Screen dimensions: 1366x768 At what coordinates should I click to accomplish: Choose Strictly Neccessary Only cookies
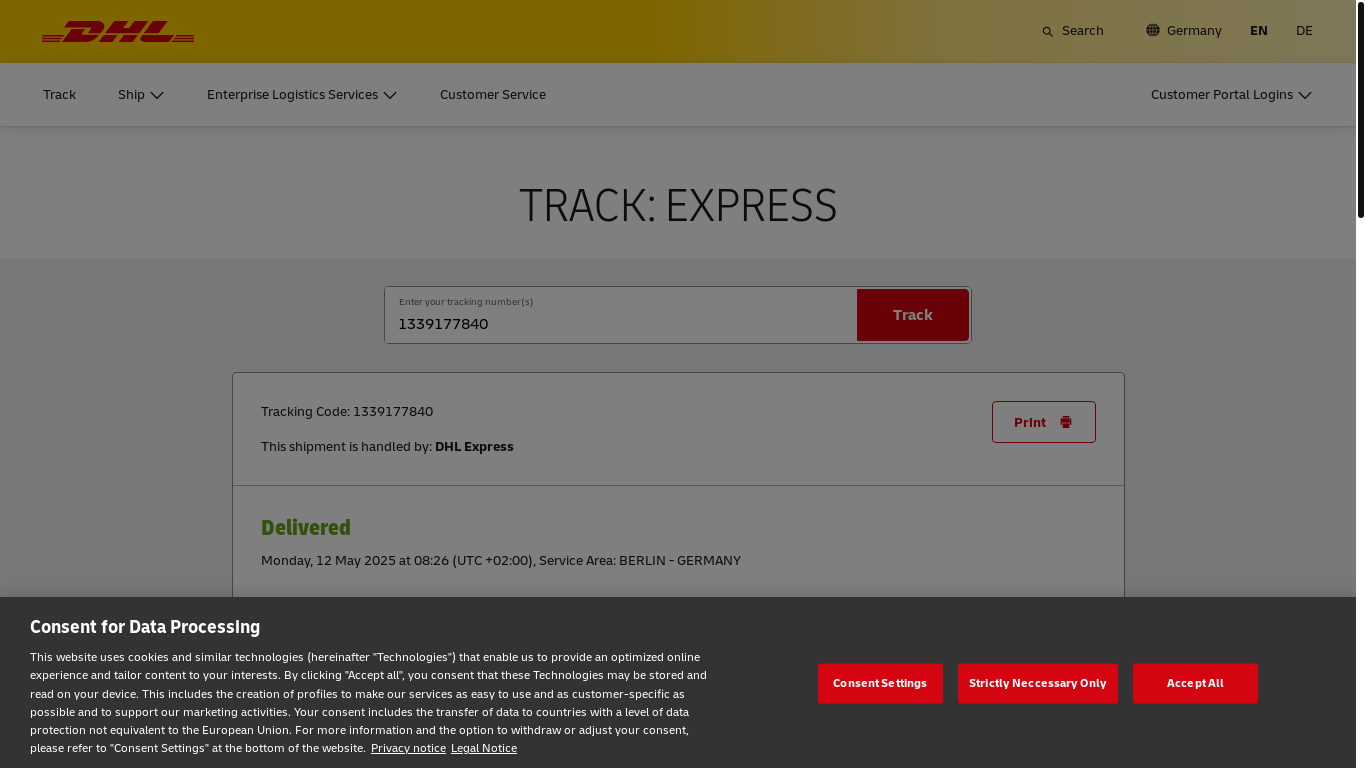pos(1038,683)
